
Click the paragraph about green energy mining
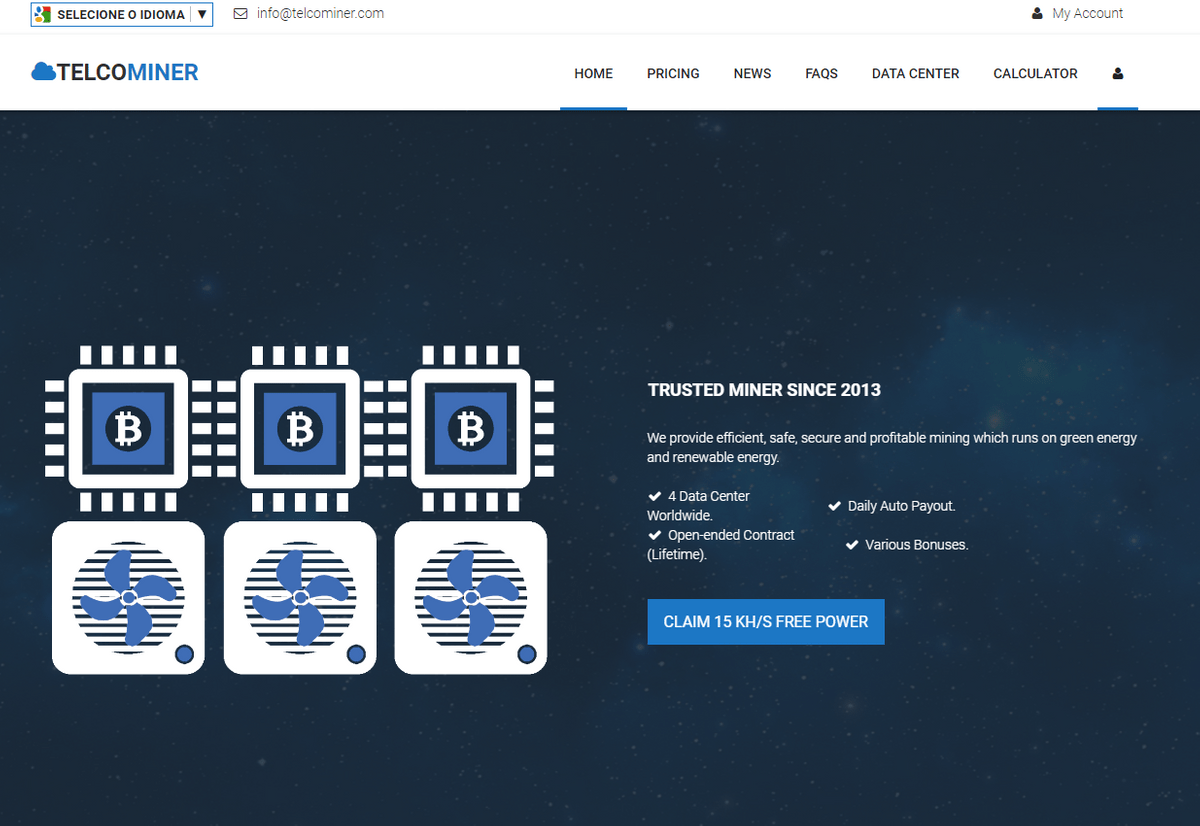pos(892,448)
